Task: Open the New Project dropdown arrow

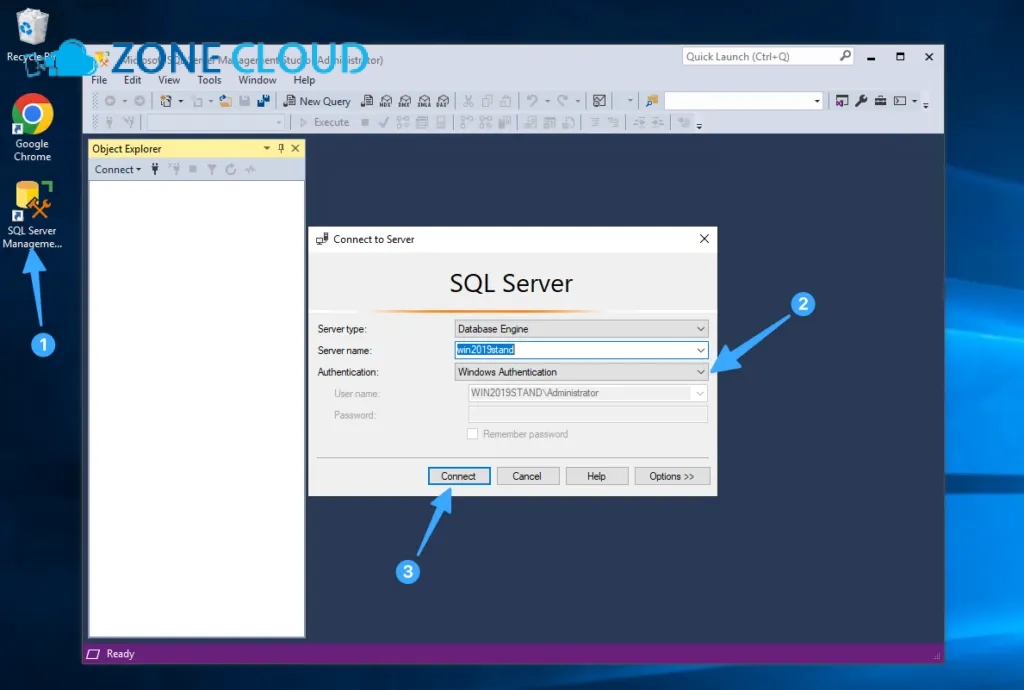Action: coord(181,101)
